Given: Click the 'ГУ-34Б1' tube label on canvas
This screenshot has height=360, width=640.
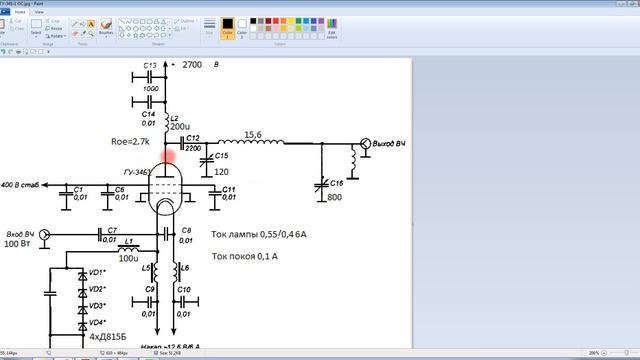Looking at the screenshot, I should tap(137, 173).
